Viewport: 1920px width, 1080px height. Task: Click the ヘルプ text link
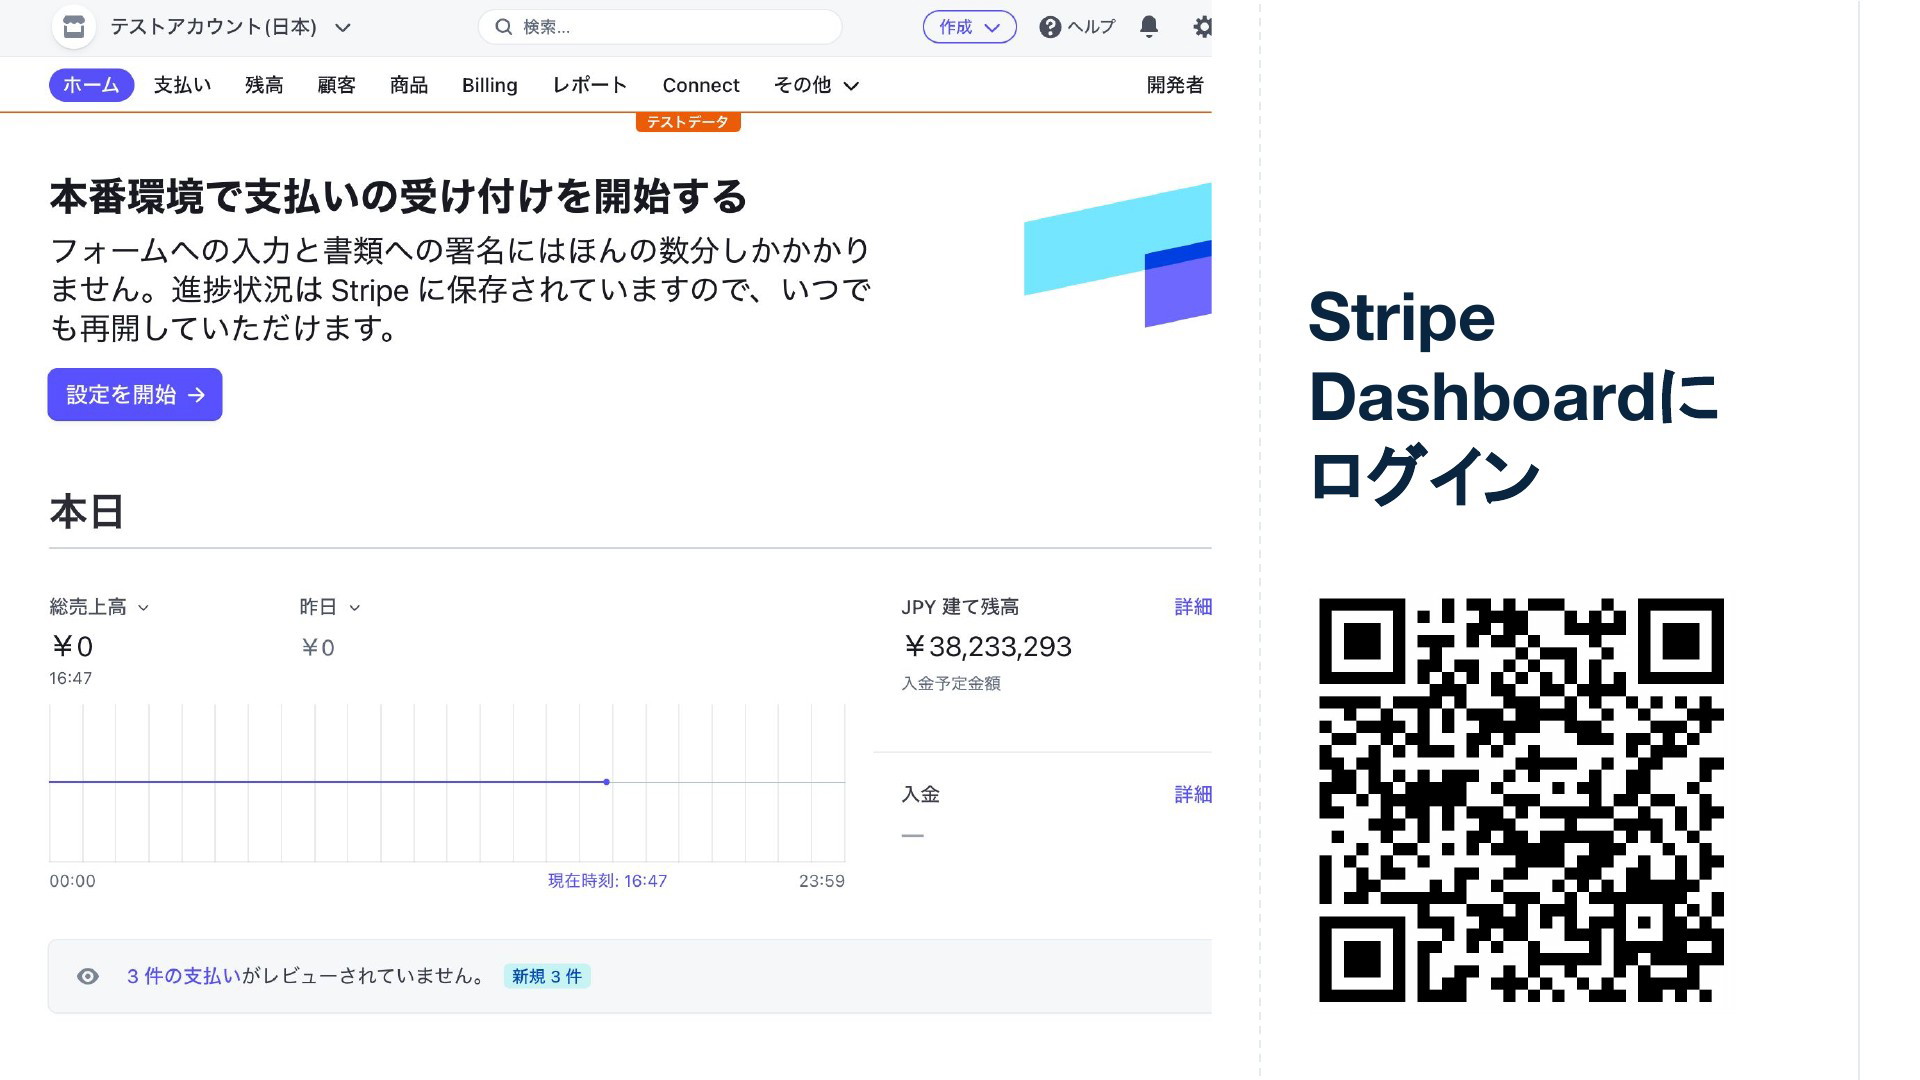click(1091, 27)
